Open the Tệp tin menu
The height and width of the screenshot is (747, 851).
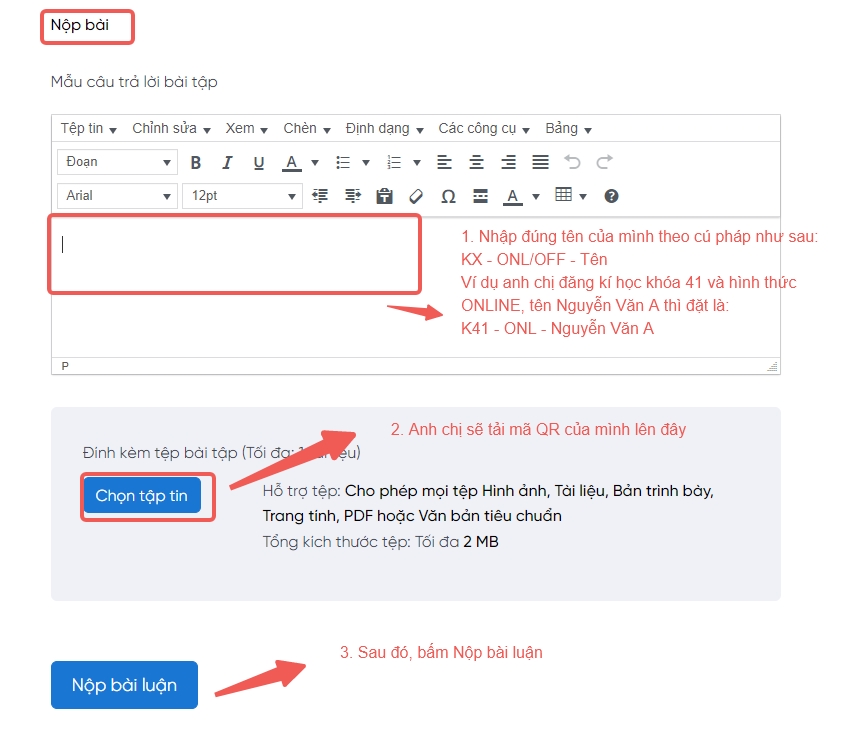[88, 129]
